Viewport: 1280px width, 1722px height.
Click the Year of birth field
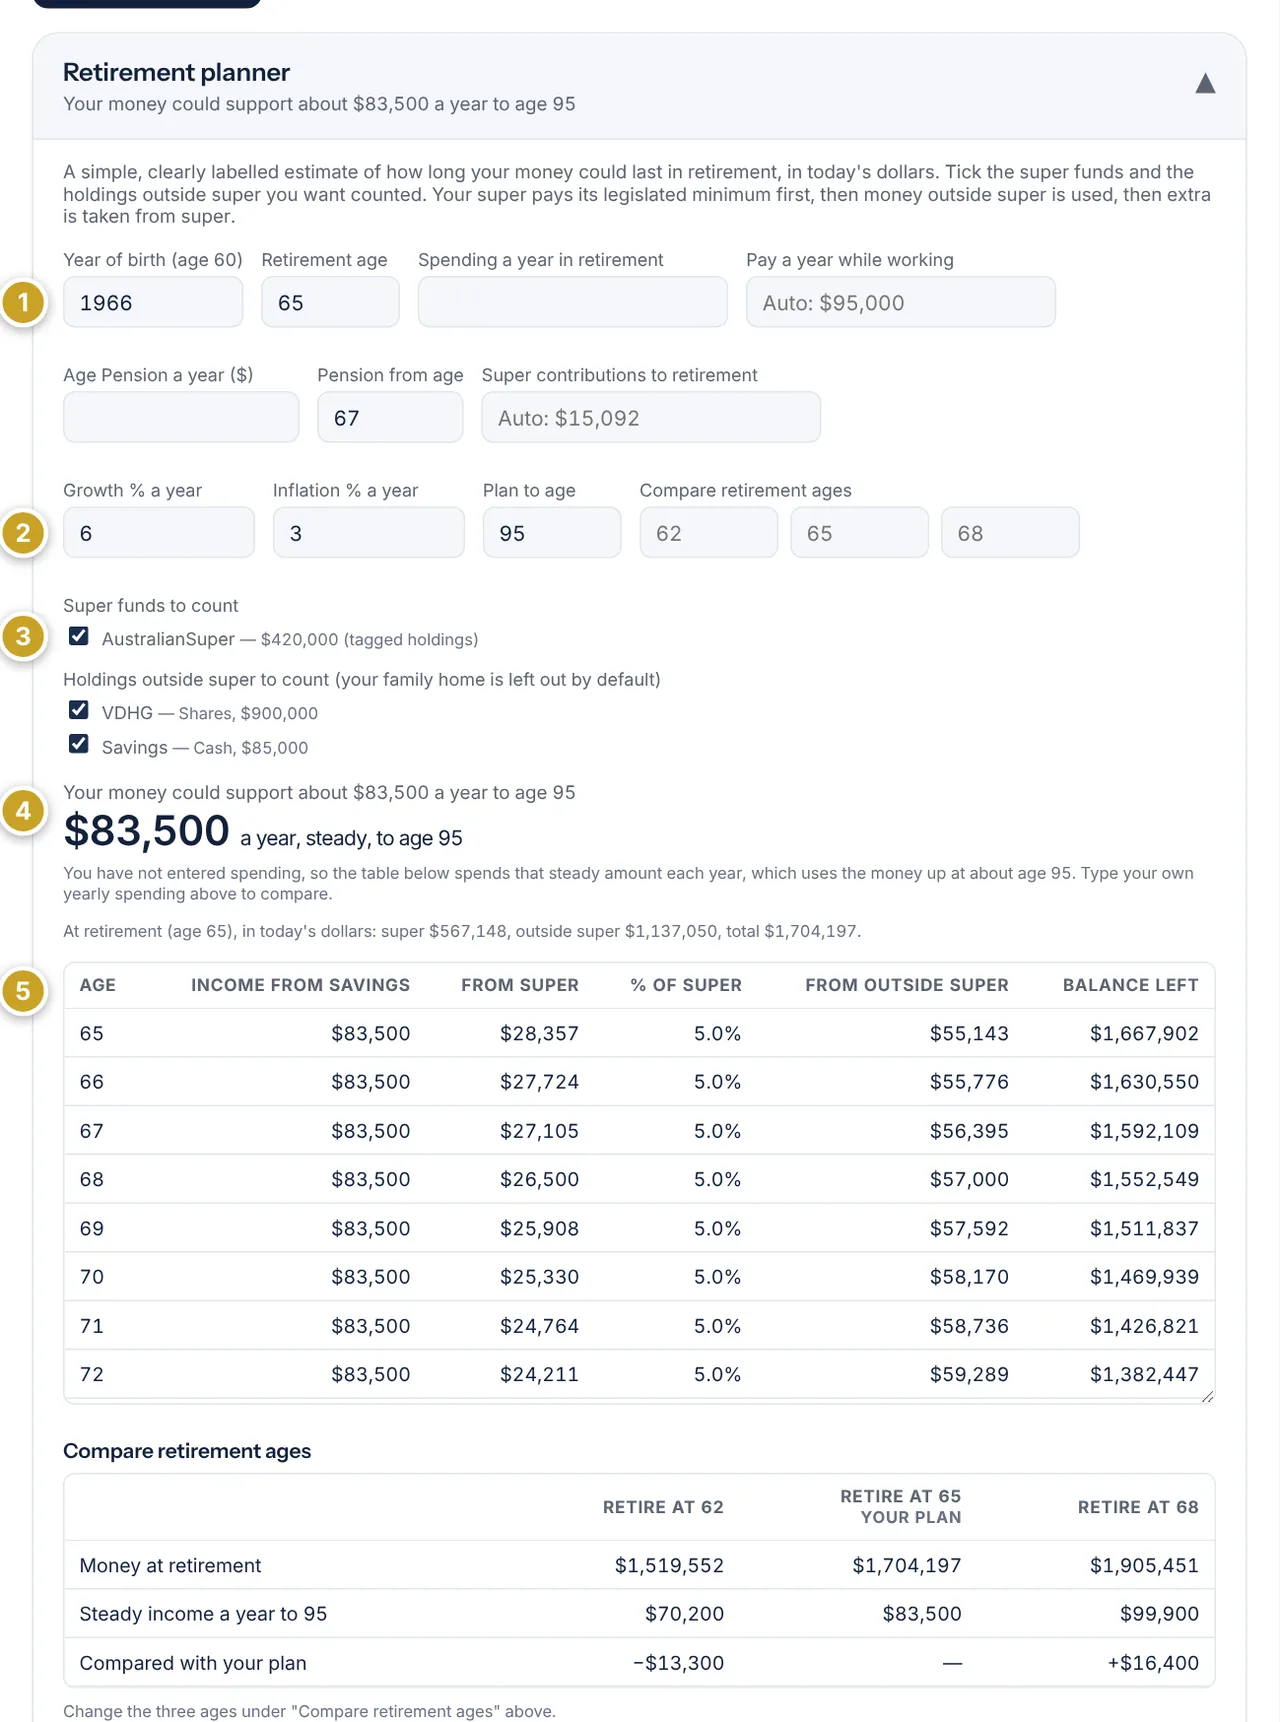point(153,302)
